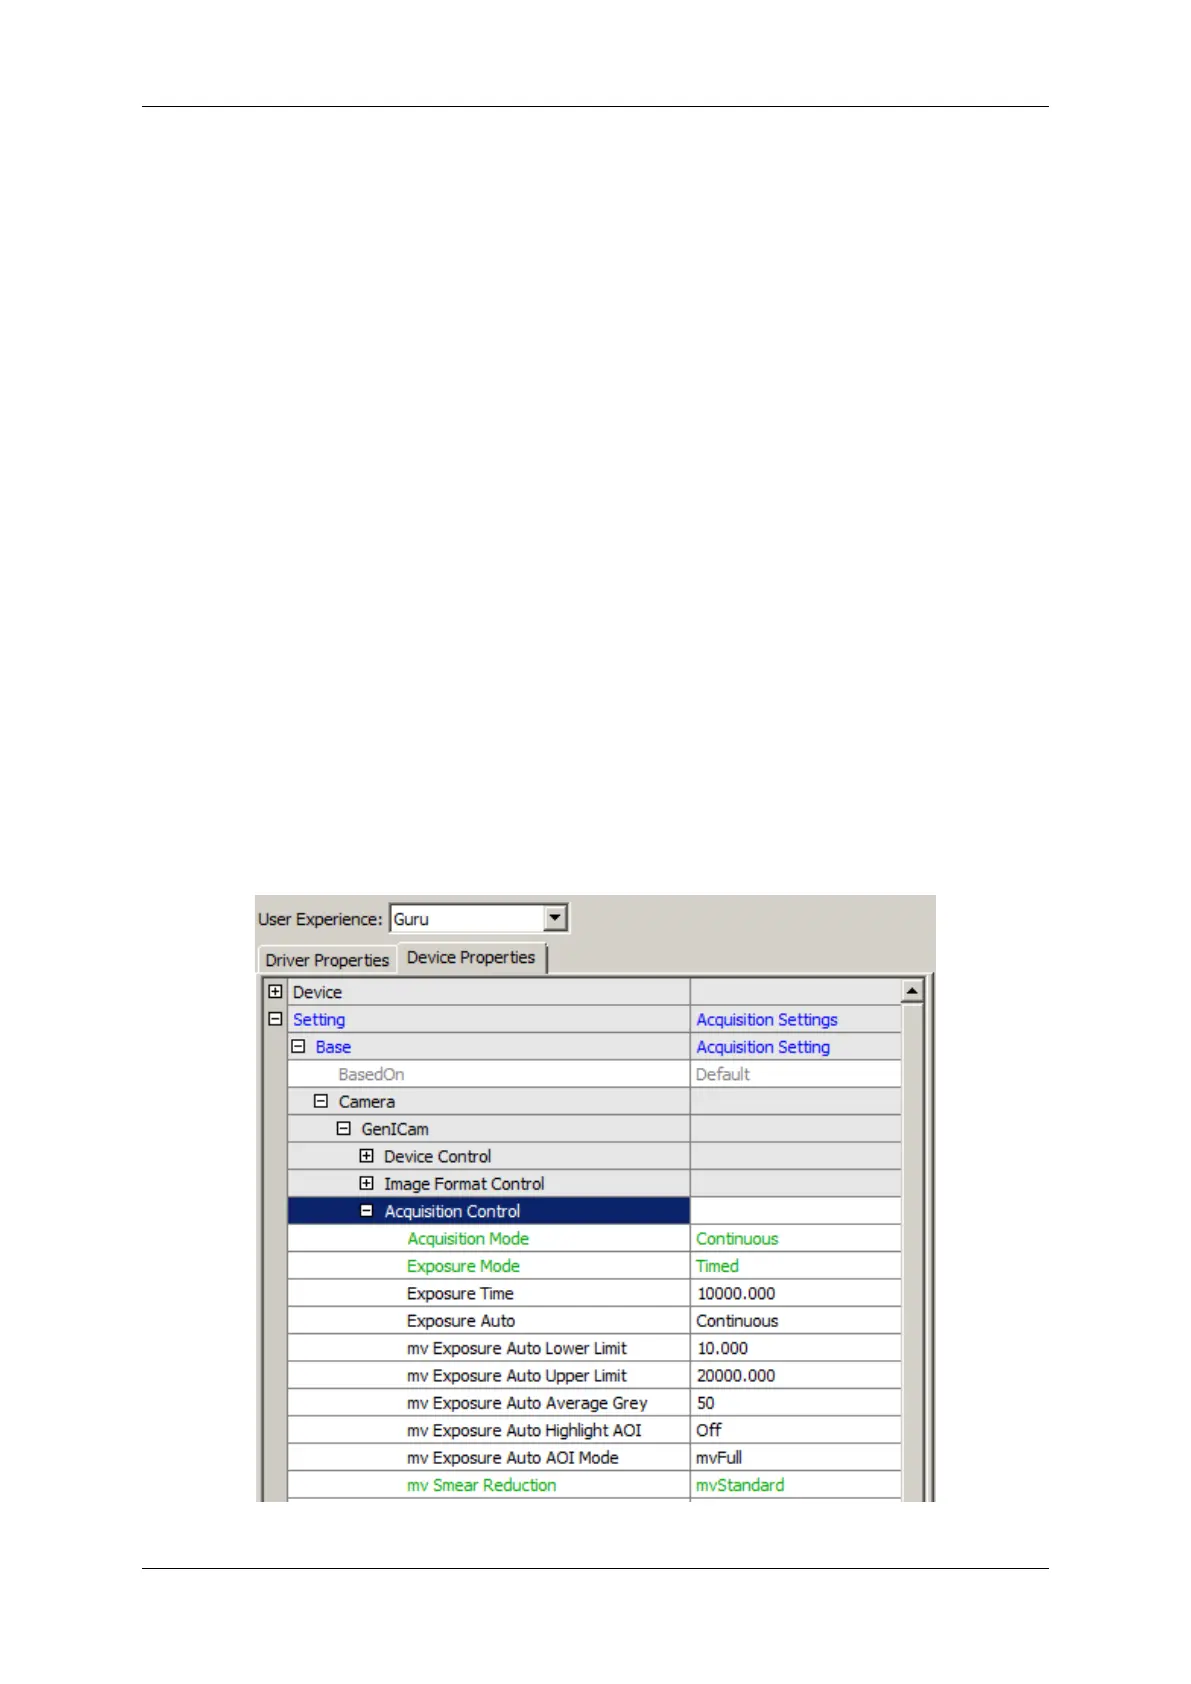Select mv Exposure Auto Upper Limit row
The height and width of the screenshot is (1684, 1191).
point(594,1375)
